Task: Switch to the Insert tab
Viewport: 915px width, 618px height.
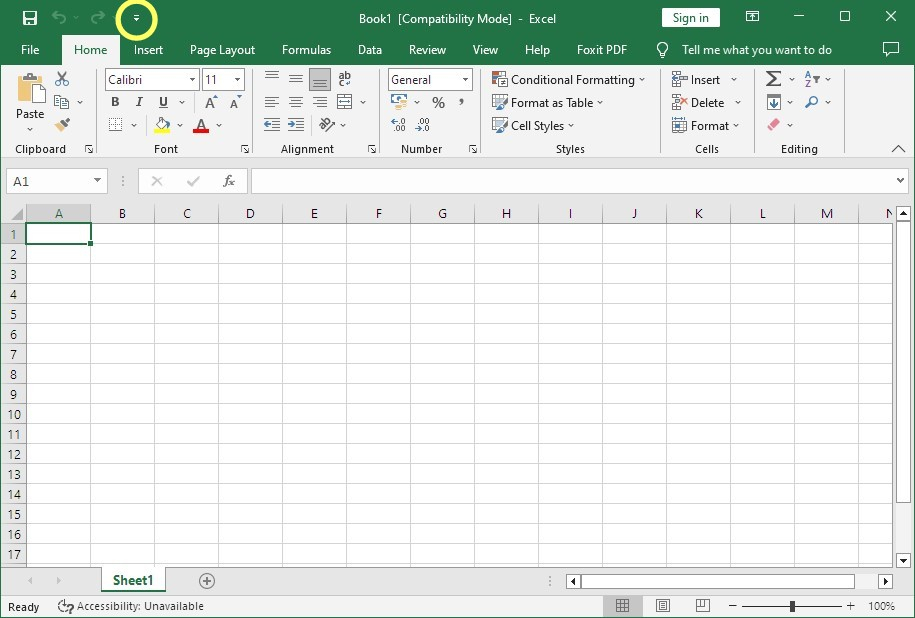Action: (x=148, y=50)
